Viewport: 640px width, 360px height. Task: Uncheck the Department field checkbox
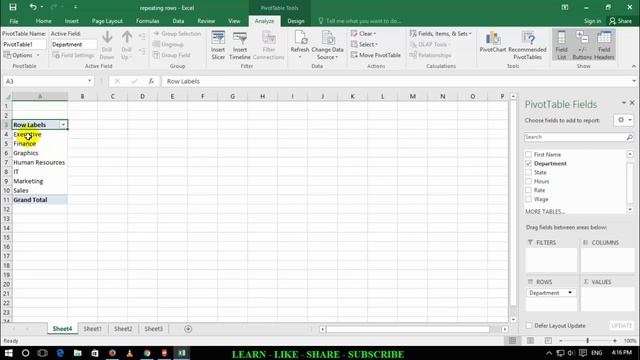pyautogui.click(x=529, y=163)
